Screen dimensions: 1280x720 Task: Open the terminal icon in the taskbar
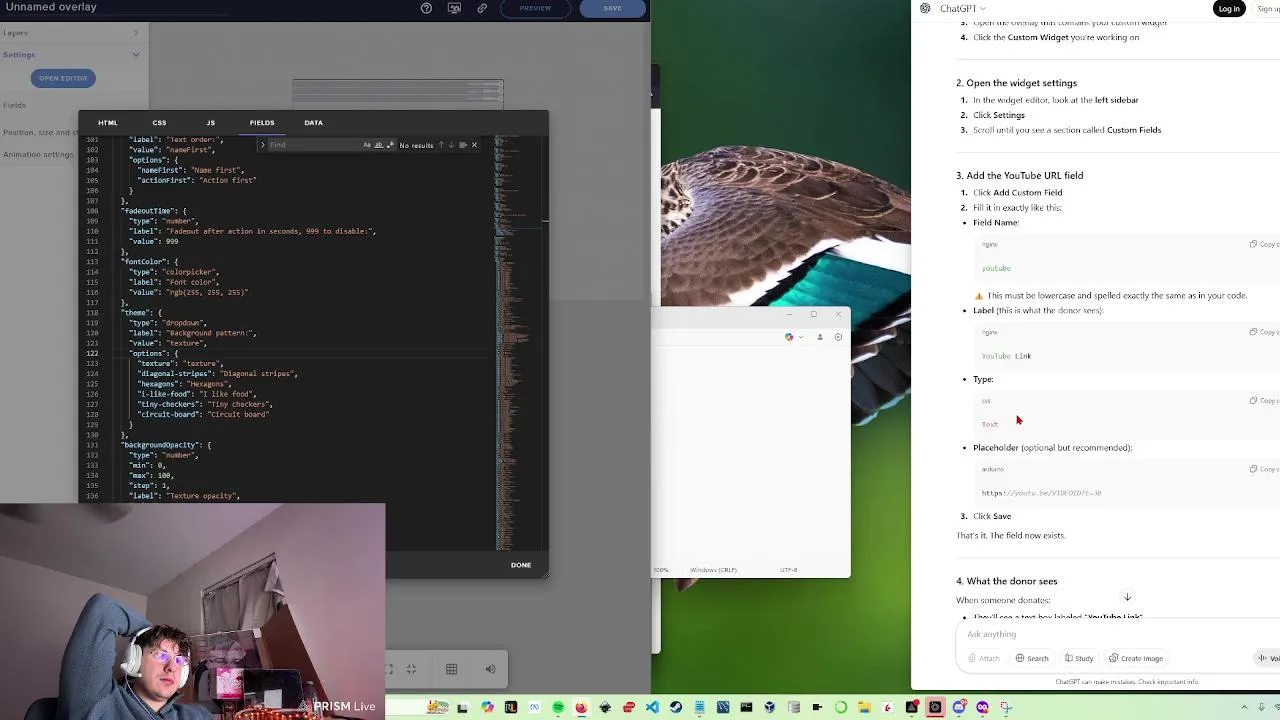pos(746,707)
